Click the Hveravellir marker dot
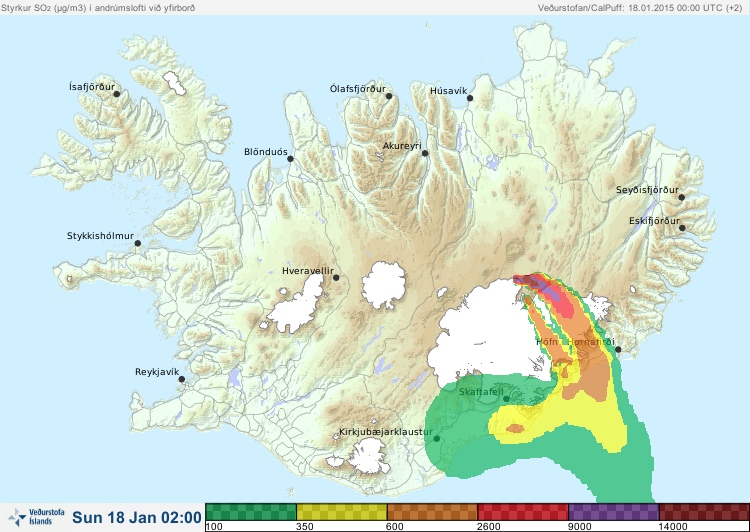Viewport: 750px width, 532px height. tap(336, 277)
